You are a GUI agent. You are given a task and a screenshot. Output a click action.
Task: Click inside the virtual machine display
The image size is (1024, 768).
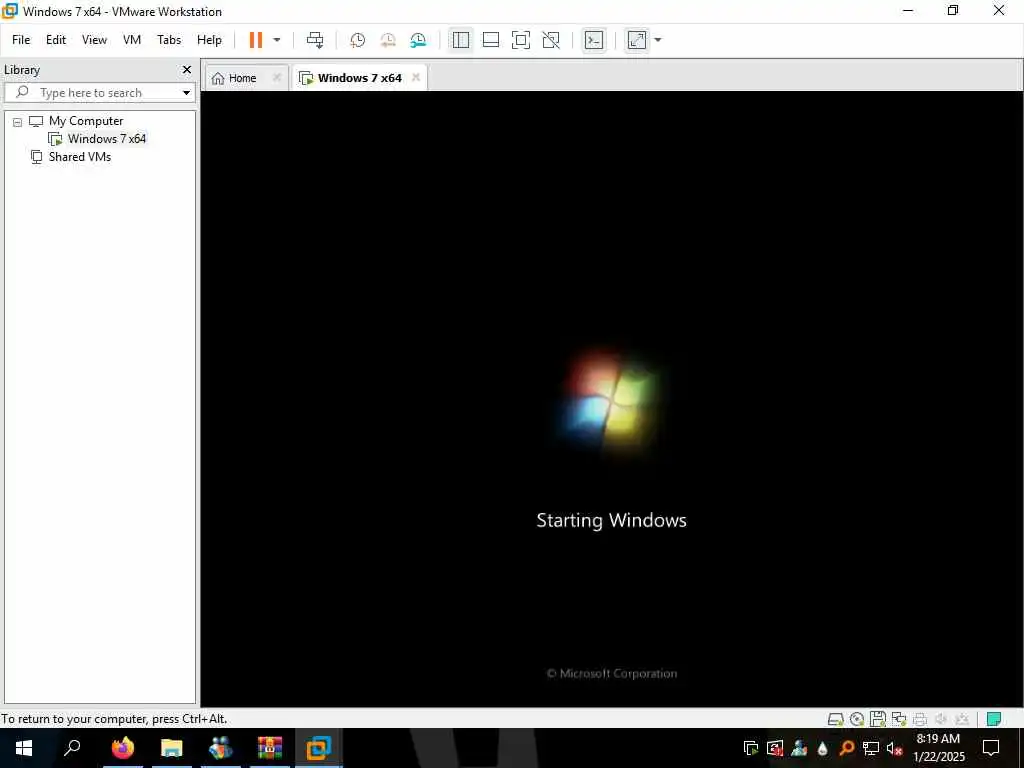(612, 398)
